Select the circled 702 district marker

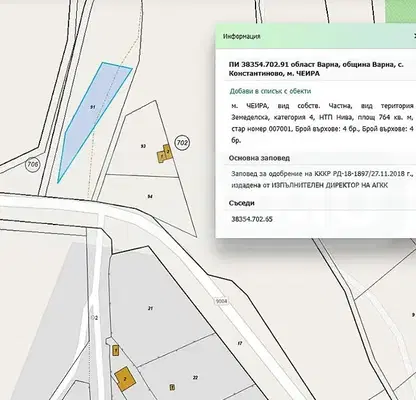pos(182,143)
